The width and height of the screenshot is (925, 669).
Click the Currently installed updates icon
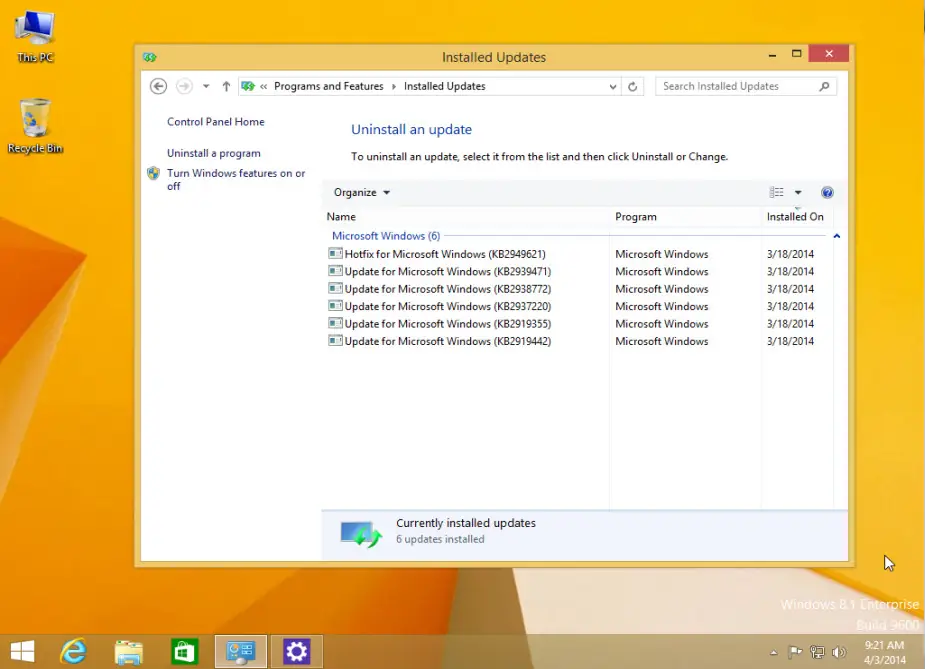361,533
